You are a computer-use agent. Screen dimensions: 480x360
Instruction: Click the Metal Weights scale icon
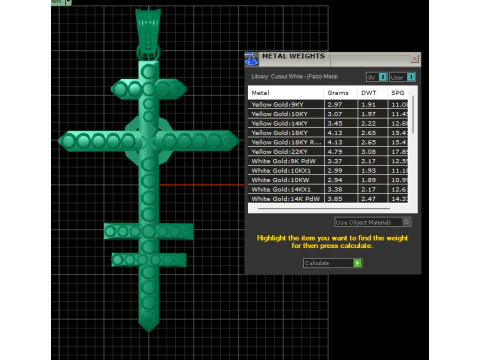[251, 60]
